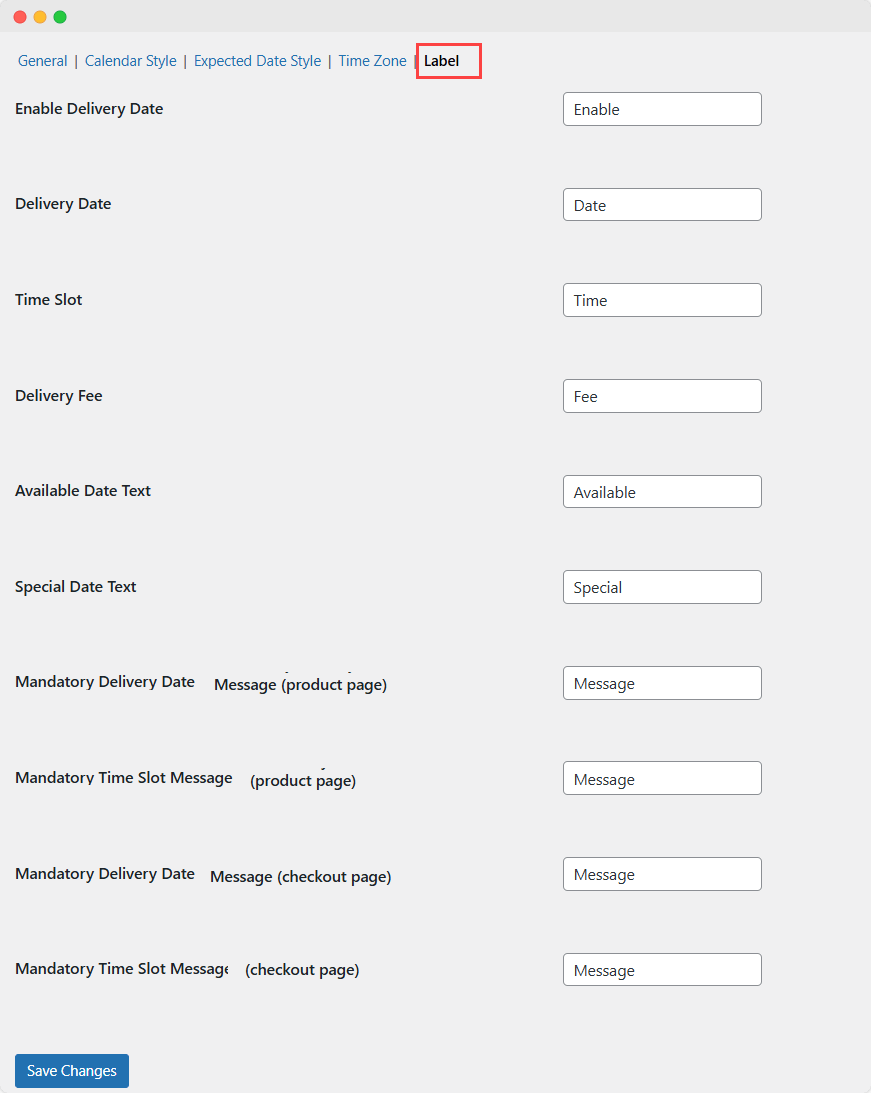Click Mandatory Delivery Date product page message field

click(x=662, y=683)
